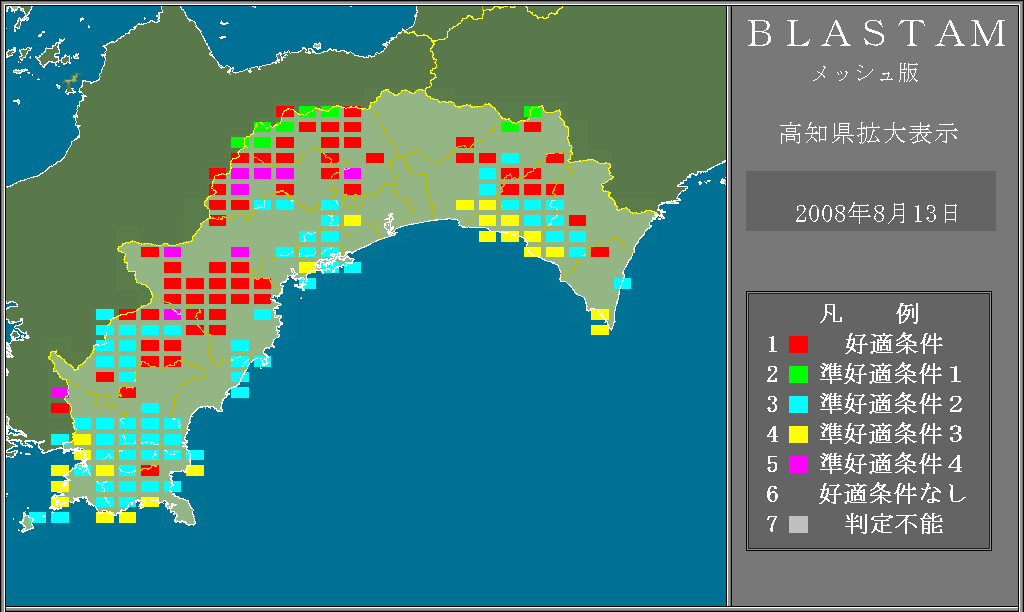Screen dimensions: 1024x612
Task: Click the red 好適条件 legend swatch
Action: [798, 344]
